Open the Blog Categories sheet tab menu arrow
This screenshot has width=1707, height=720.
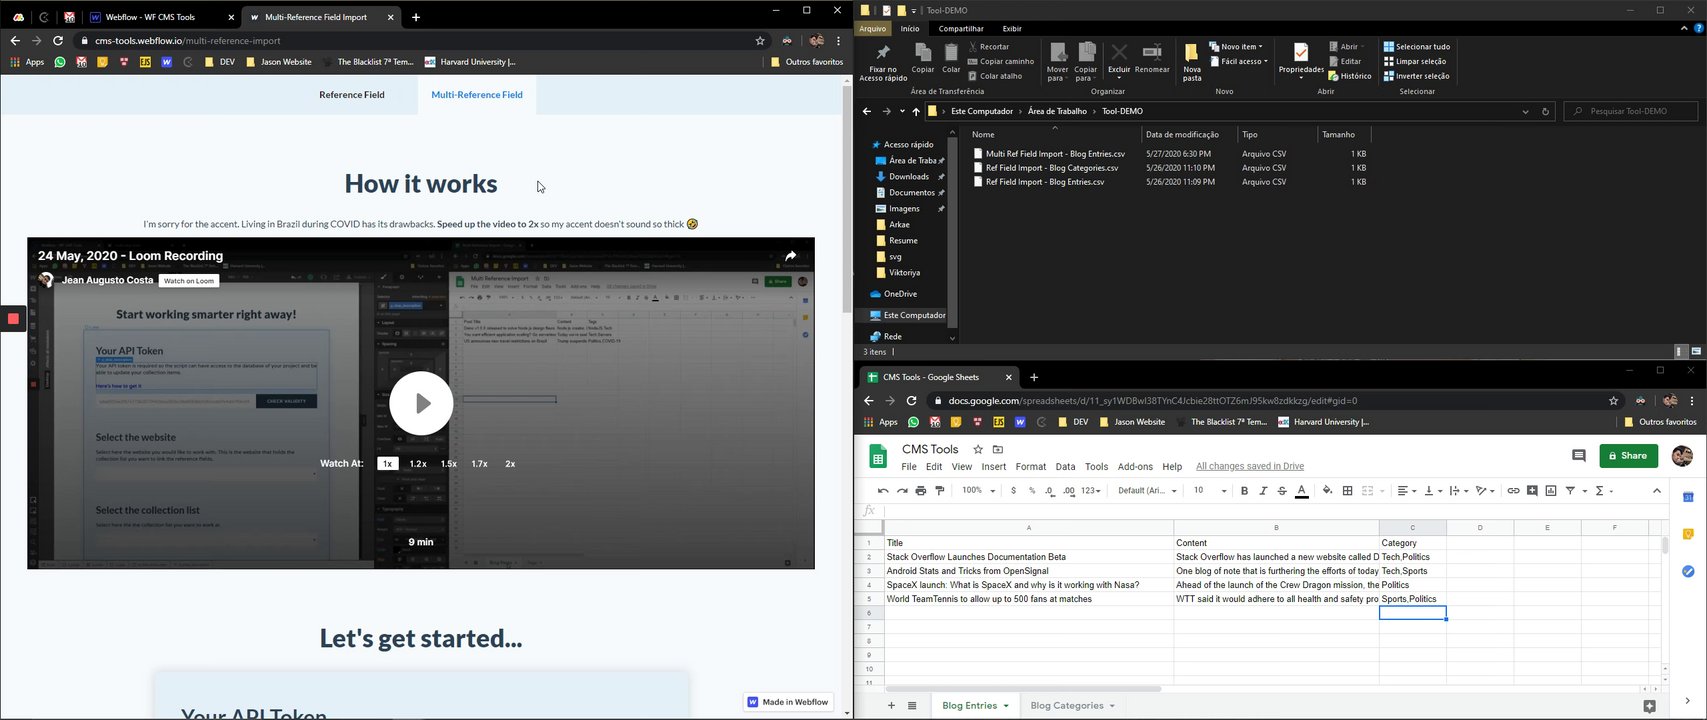(1112, 706)
